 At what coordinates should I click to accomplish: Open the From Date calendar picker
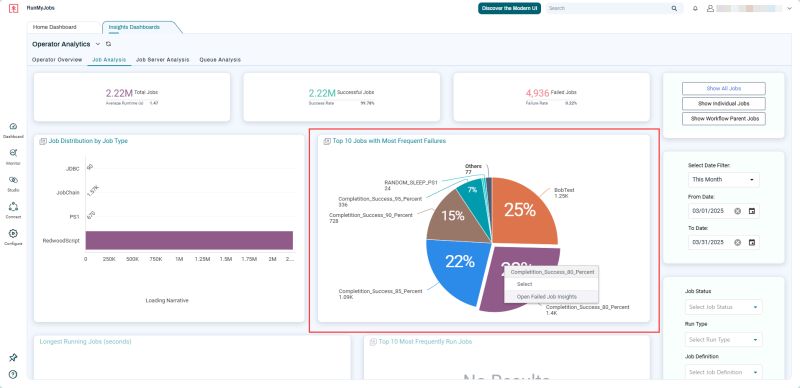[x=752, y=211]
